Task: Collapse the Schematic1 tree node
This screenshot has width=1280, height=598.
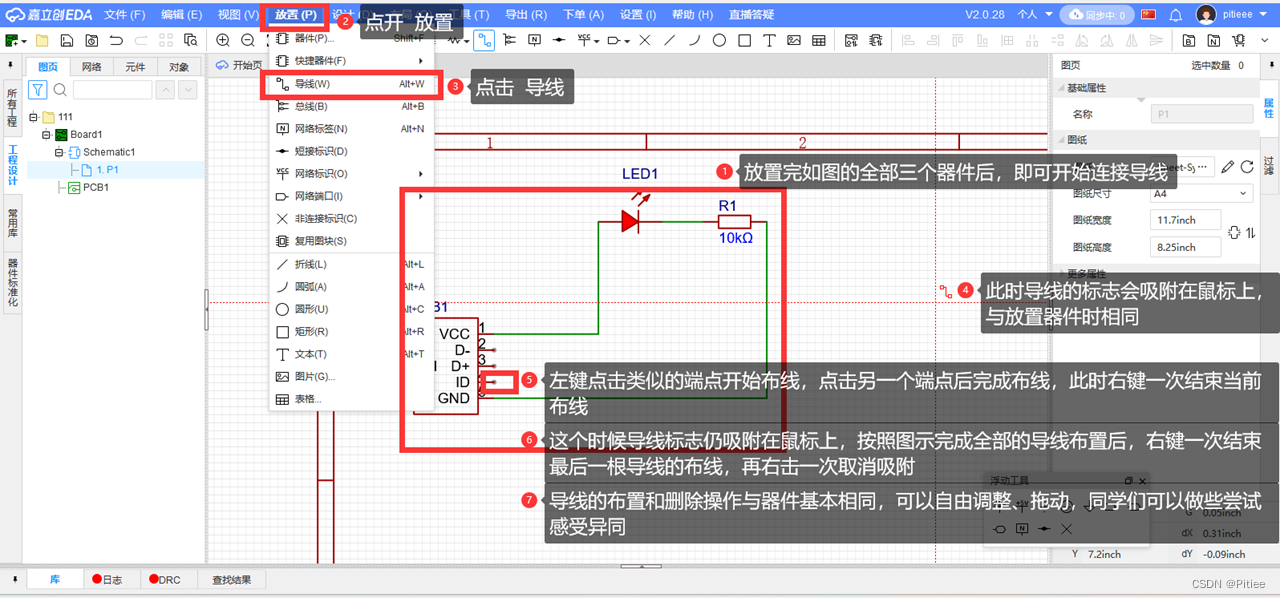Action: (59, 152)
